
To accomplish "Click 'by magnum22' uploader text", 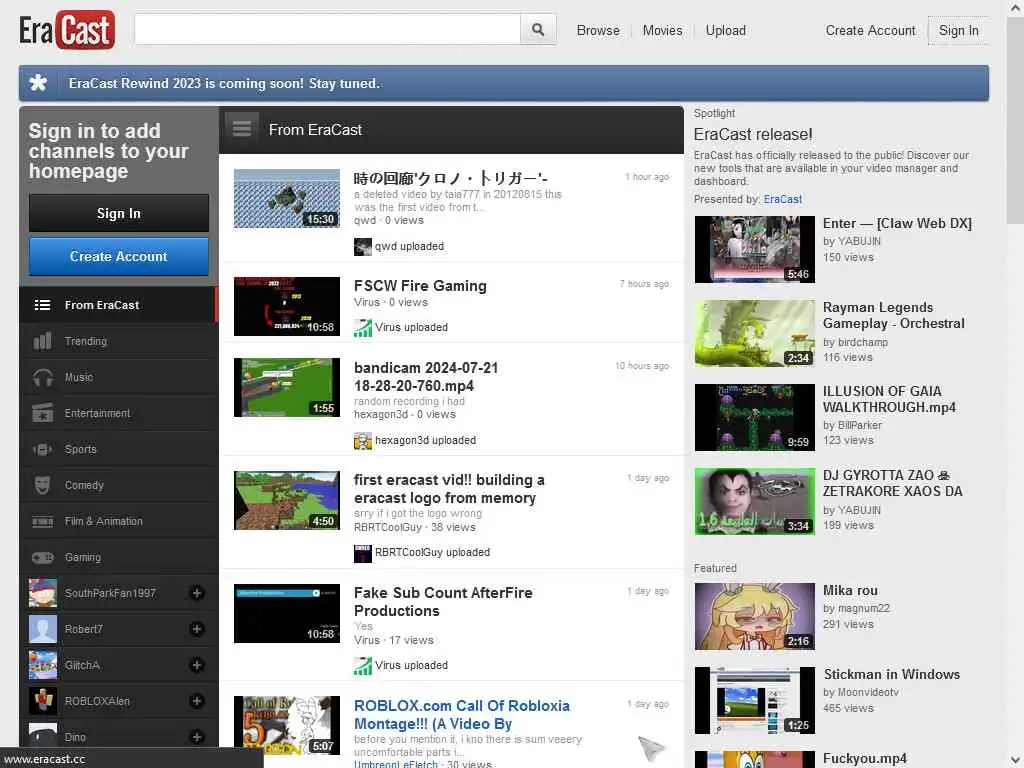I will click(856, 608).
